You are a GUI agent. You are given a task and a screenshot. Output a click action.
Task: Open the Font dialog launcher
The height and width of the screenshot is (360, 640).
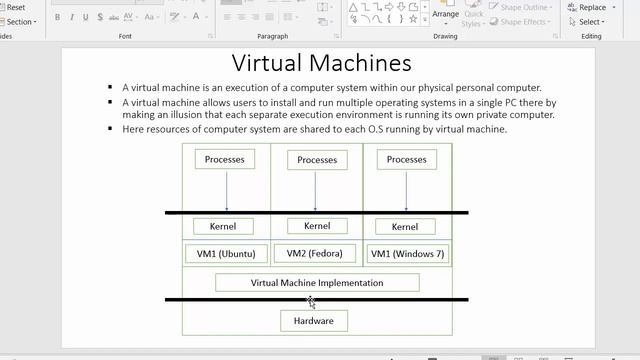(211, 36)
